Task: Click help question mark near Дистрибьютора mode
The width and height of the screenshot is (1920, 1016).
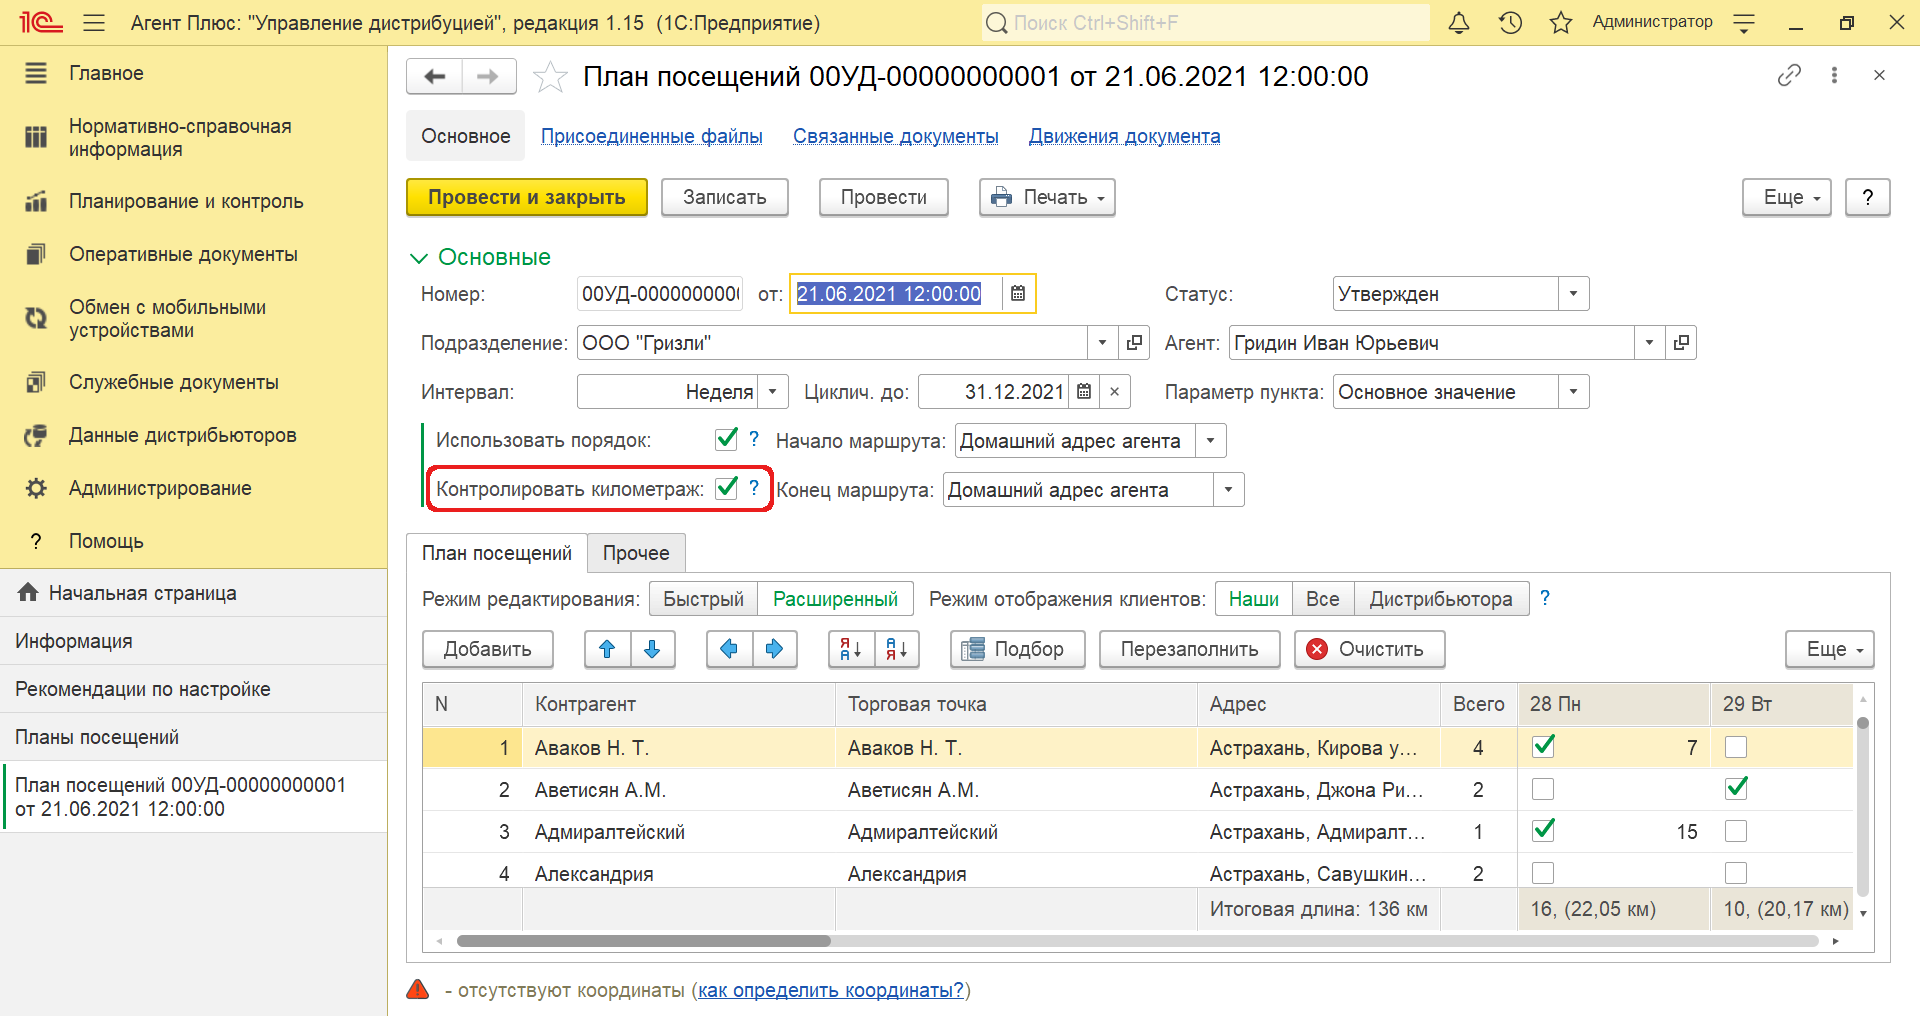Action: (1545, 598)
